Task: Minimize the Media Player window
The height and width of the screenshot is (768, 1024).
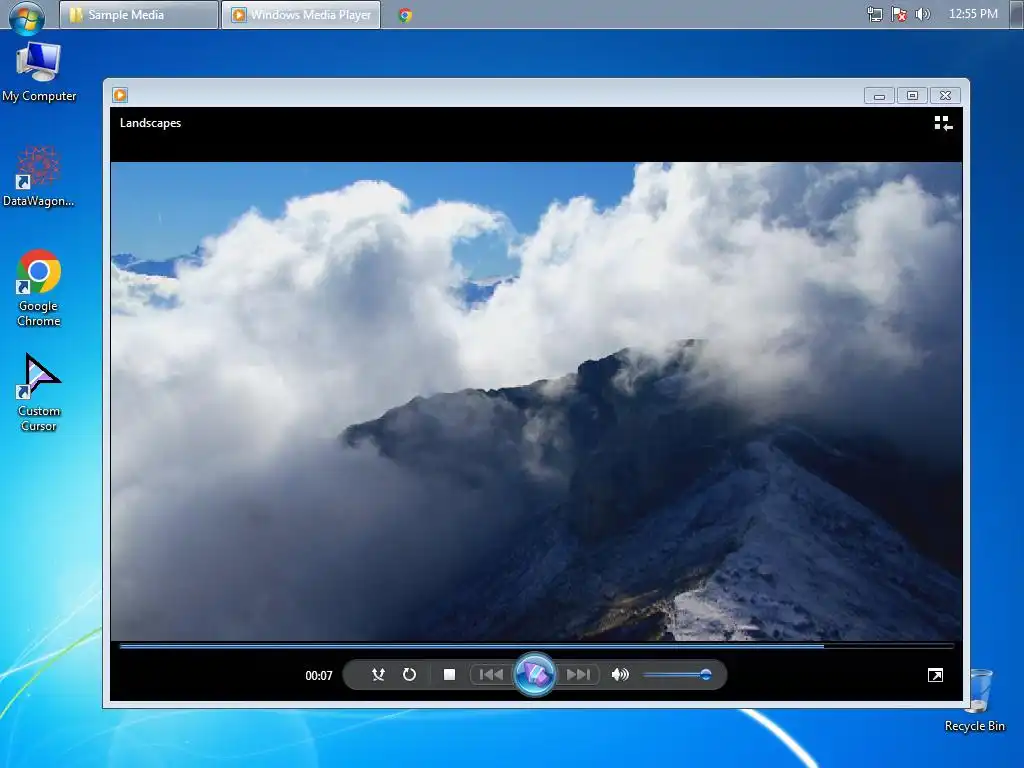Action: click(x=879, y=96)
